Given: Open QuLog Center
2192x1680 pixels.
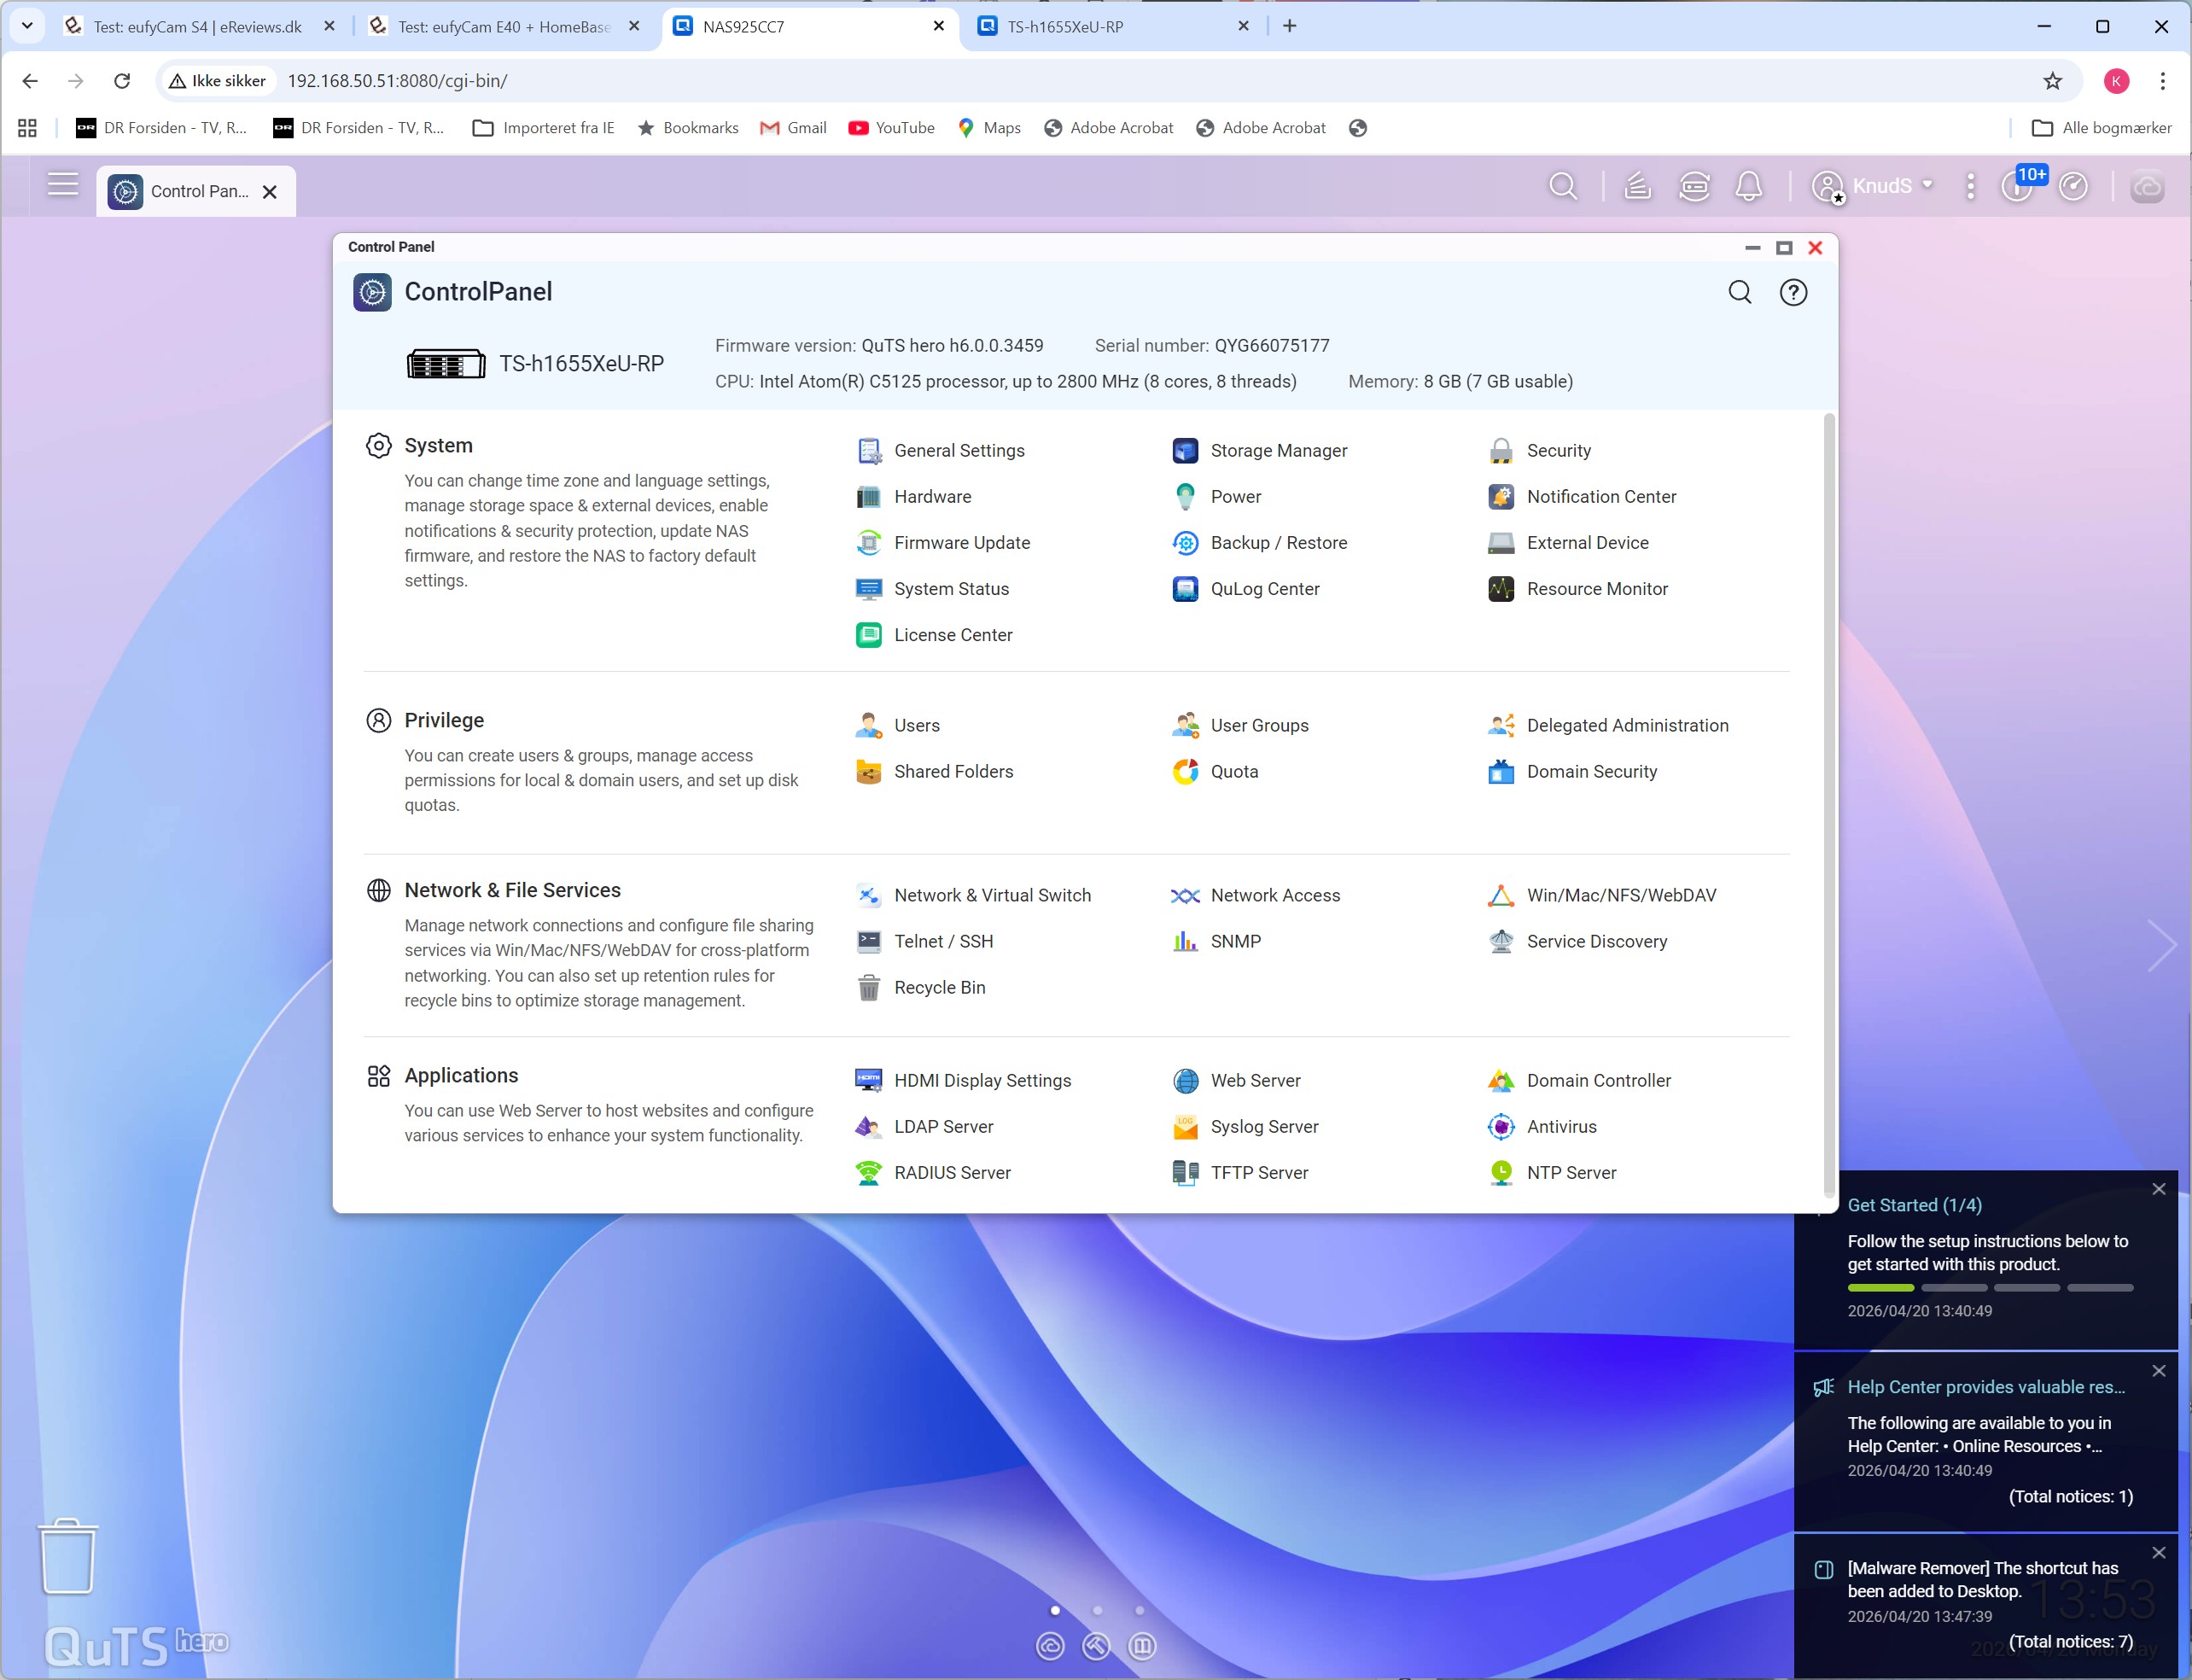Looking at the screenshot, I should click(x=1246, y=589).
